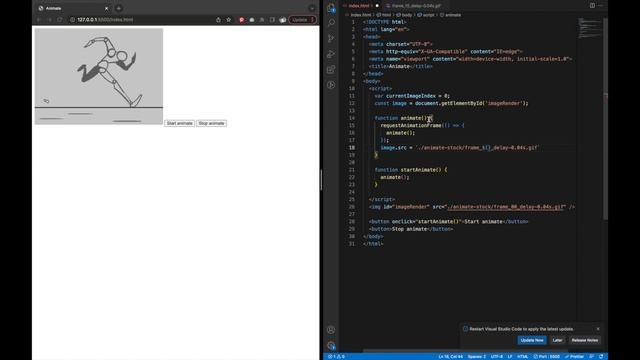Click the Spaces: 2 indentation status item
Screen dimensions: 640x360
click(476, 356)
